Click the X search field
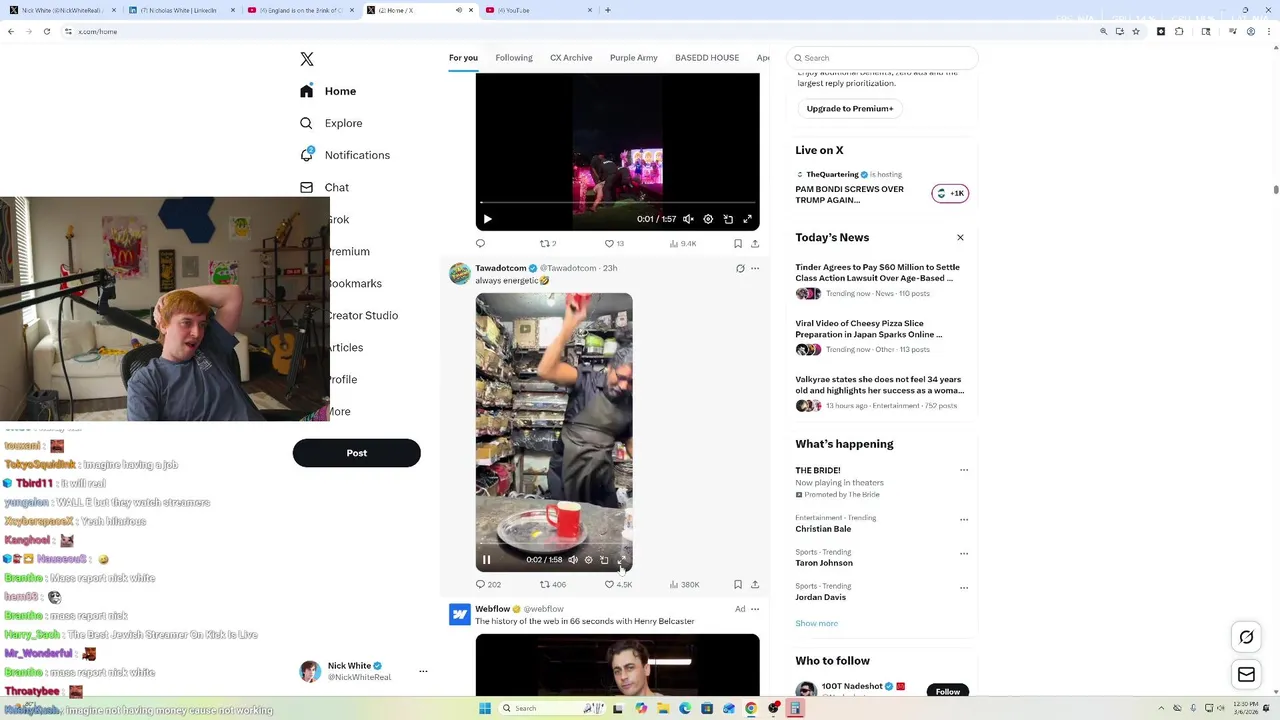The height and width of the screenshot is (720, 1280). point(882,58)
